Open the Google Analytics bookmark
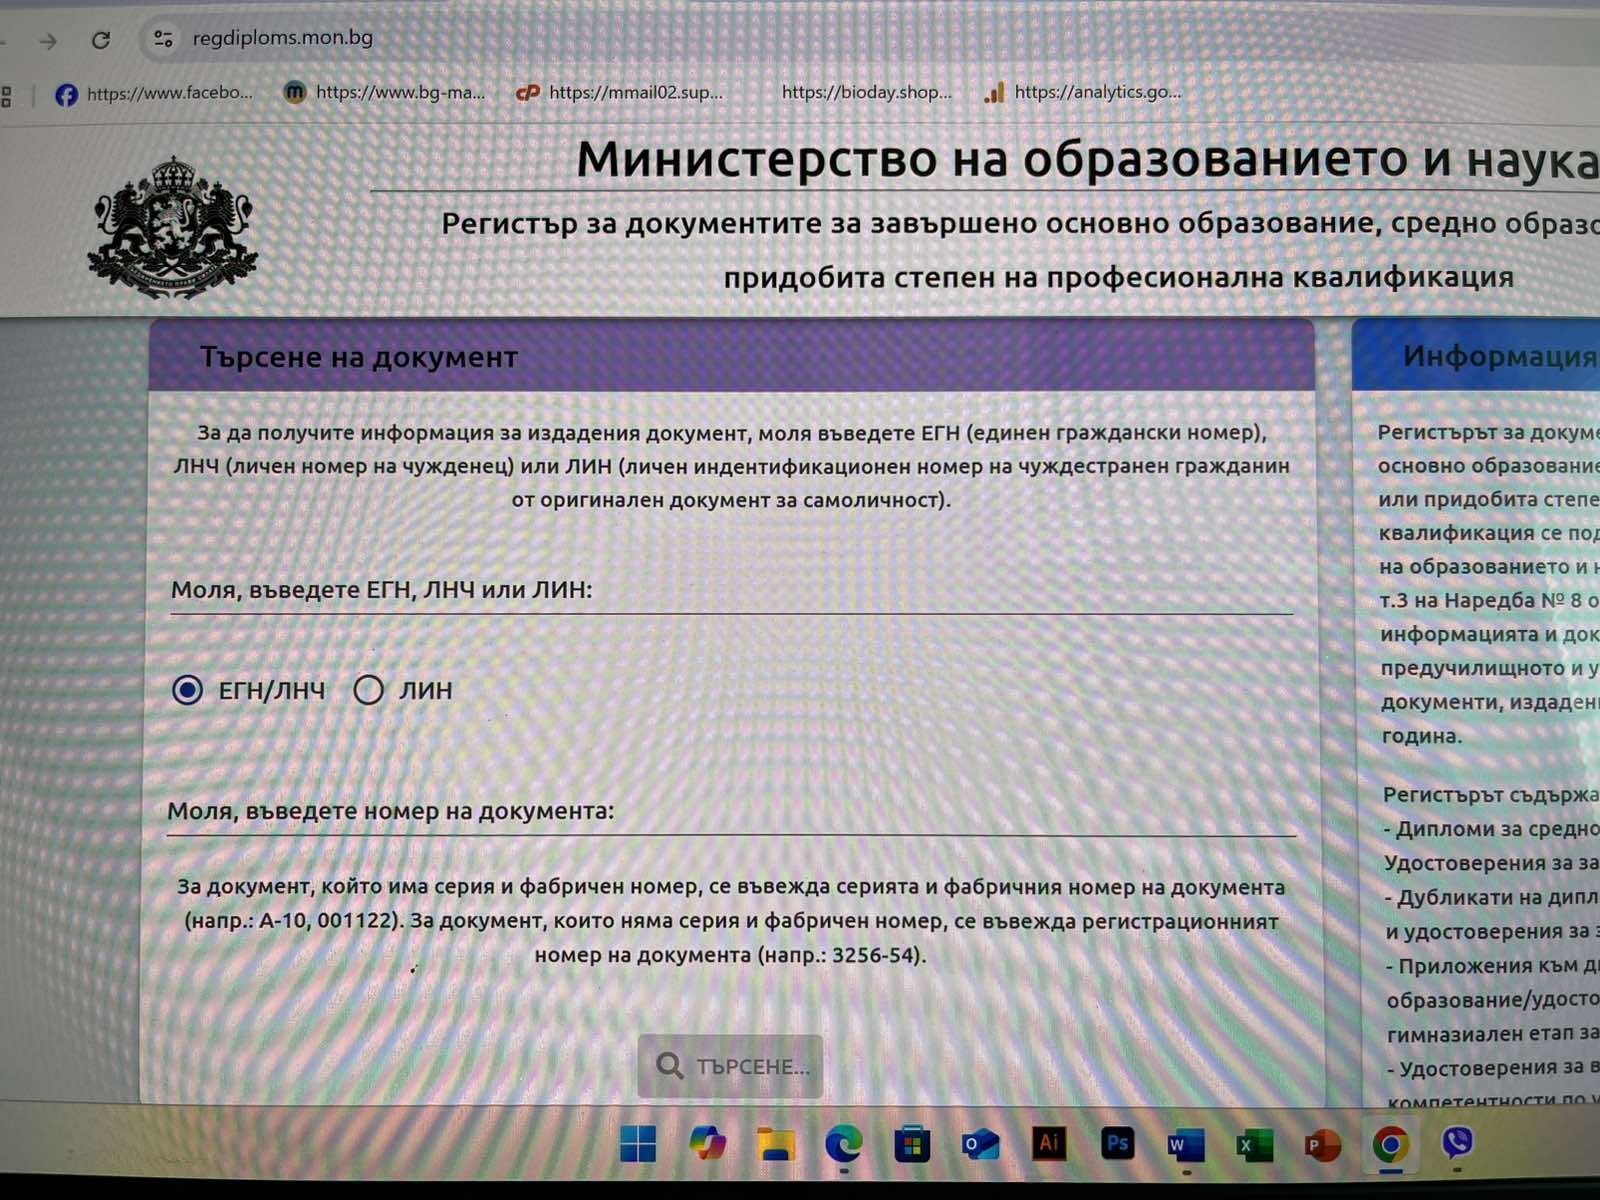Screen dimensions: 1600x1200 click(1084, 92)
